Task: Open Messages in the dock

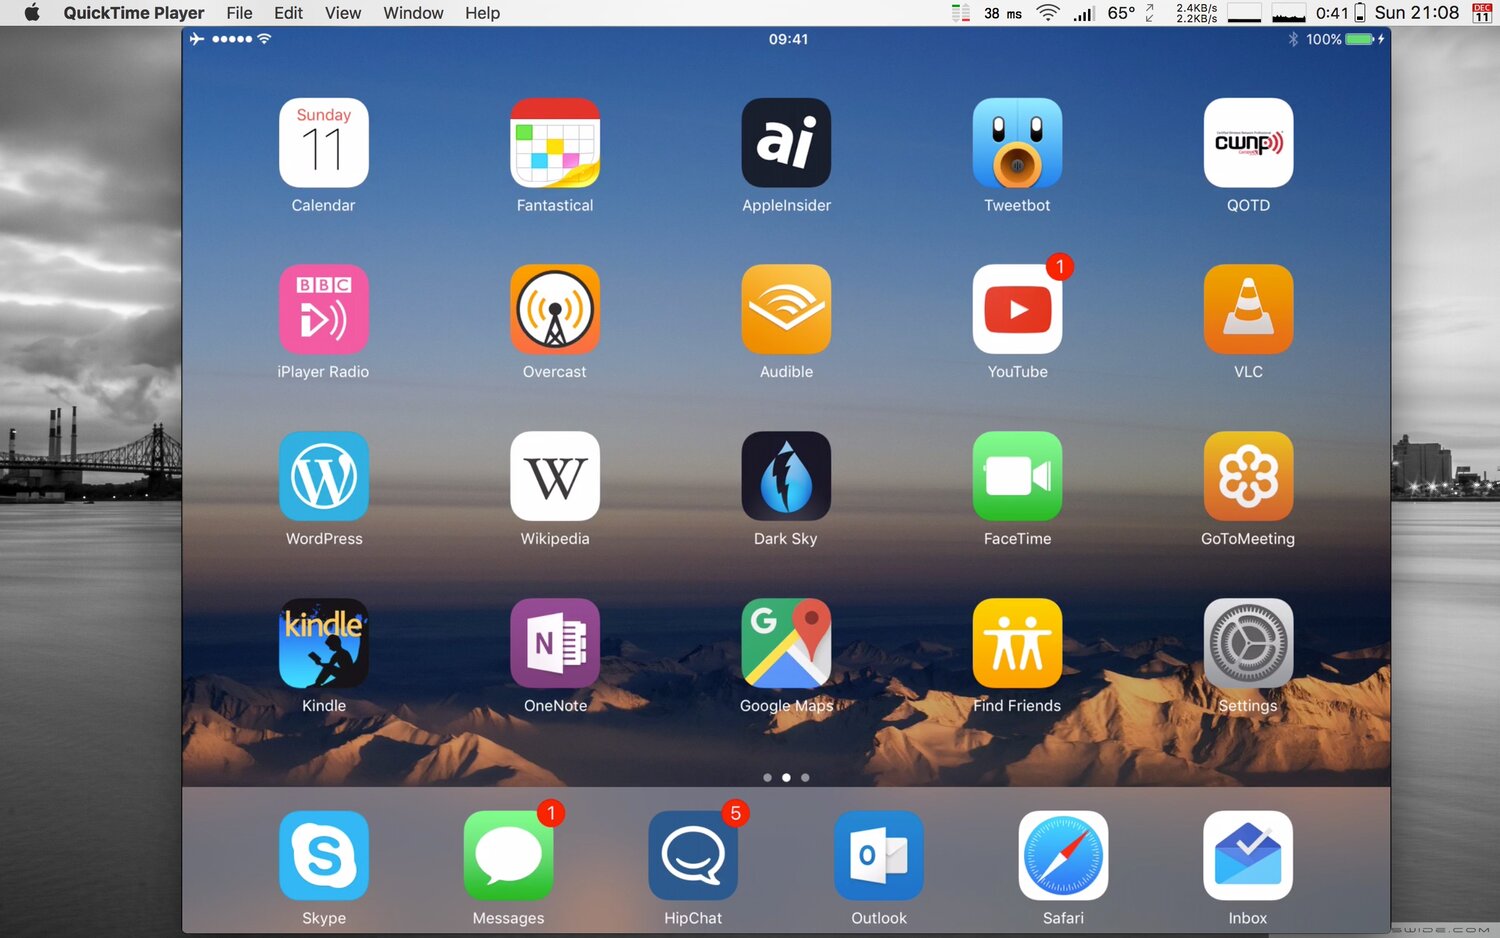Action: [508, 856]
